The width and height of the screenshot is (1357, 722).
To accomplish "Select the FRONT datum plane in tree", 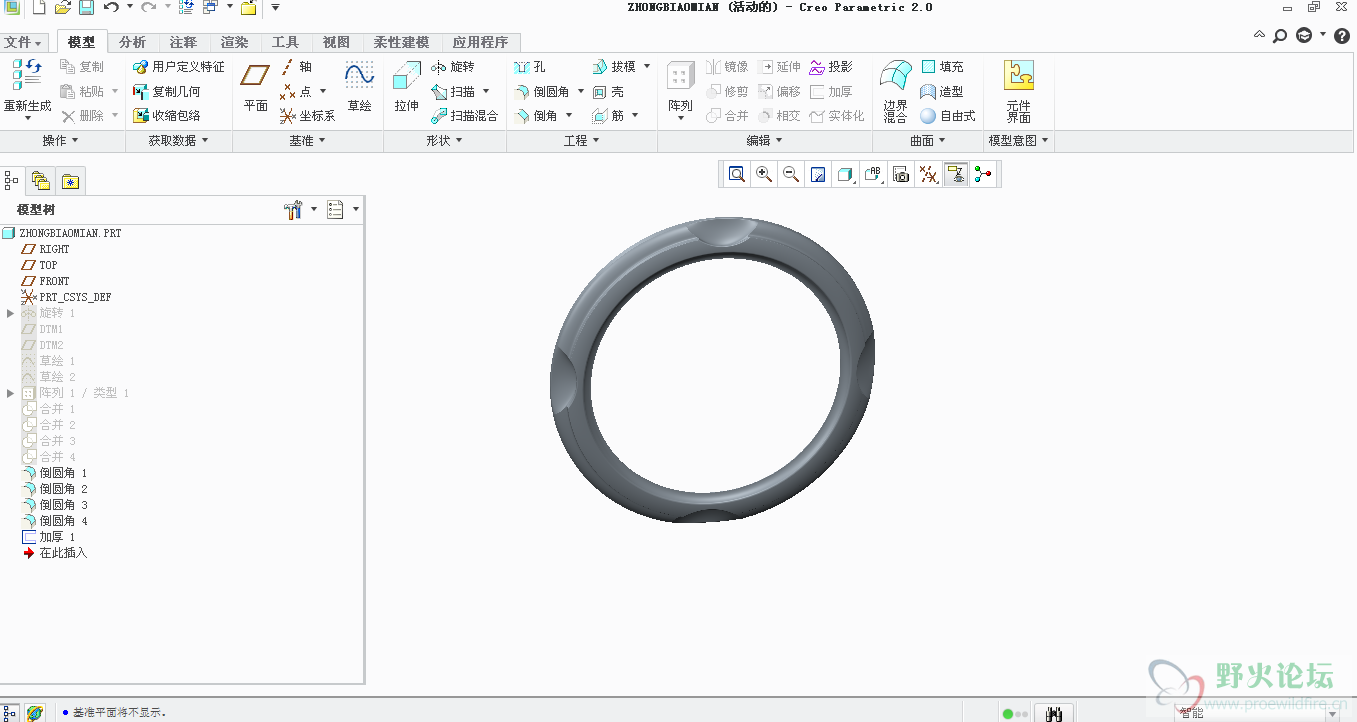I will click(46, 281).
